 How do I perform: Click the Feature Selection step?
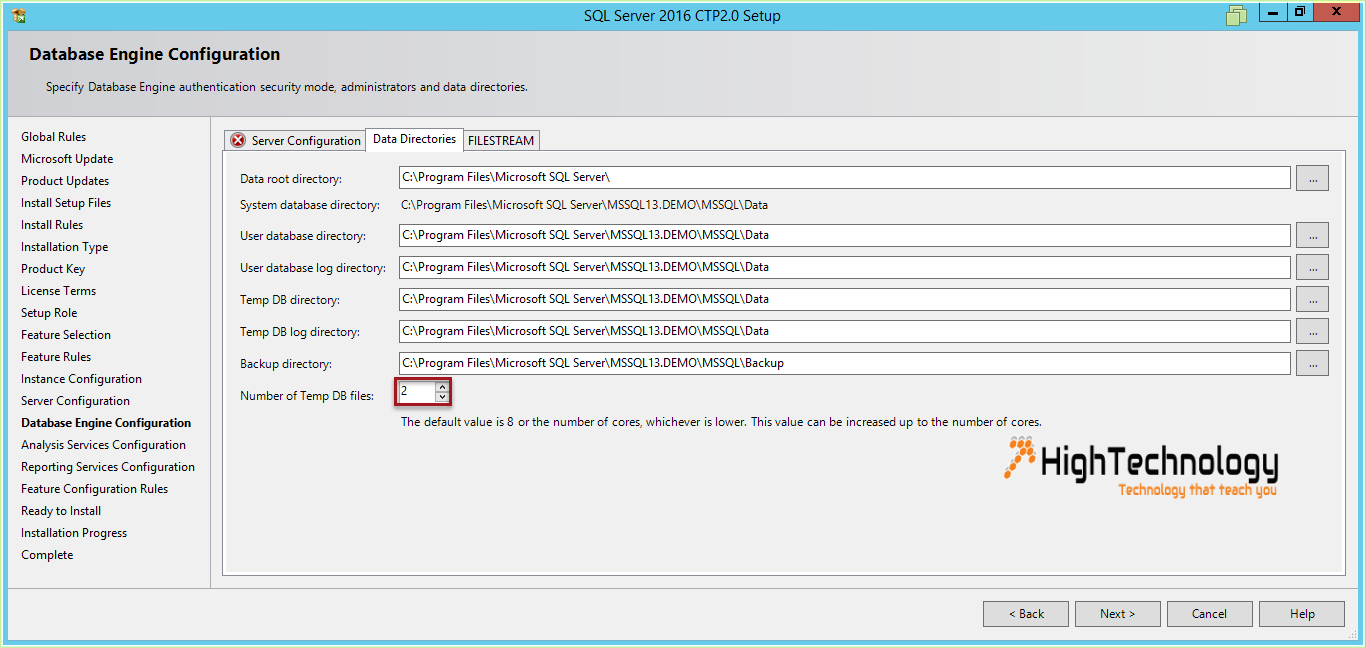pyautogui.click(x=66, y=335)
